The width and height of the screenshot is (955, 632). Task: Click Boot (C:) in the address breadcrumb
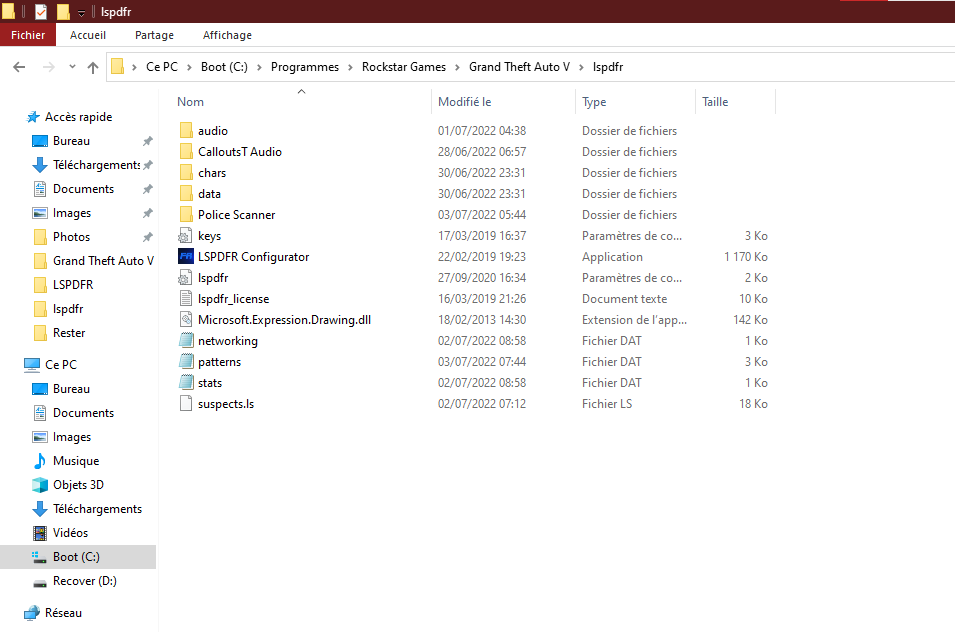(x=224, y=67)
